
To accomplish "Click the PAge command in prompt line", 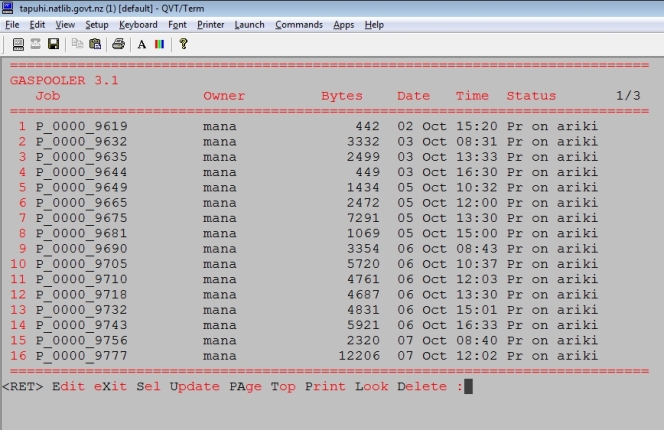I will click(x=245, y=386).
